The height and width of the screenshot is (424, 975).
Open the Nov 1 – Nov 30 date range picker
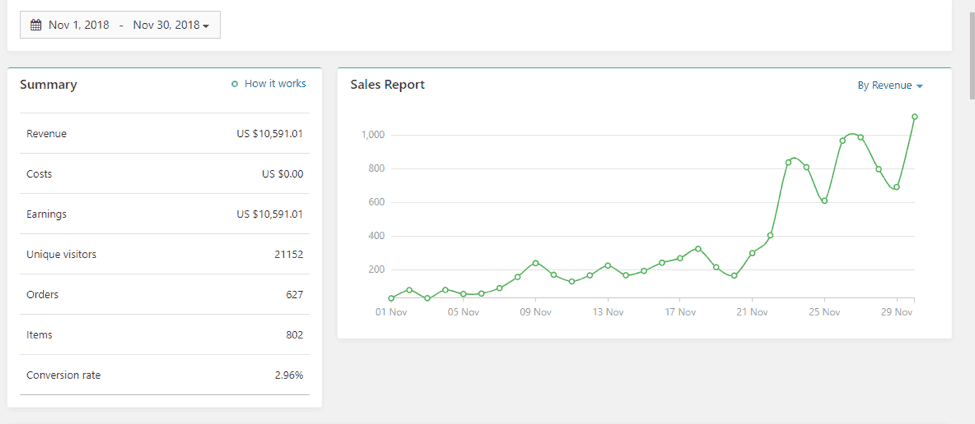(x=120, y=25)
